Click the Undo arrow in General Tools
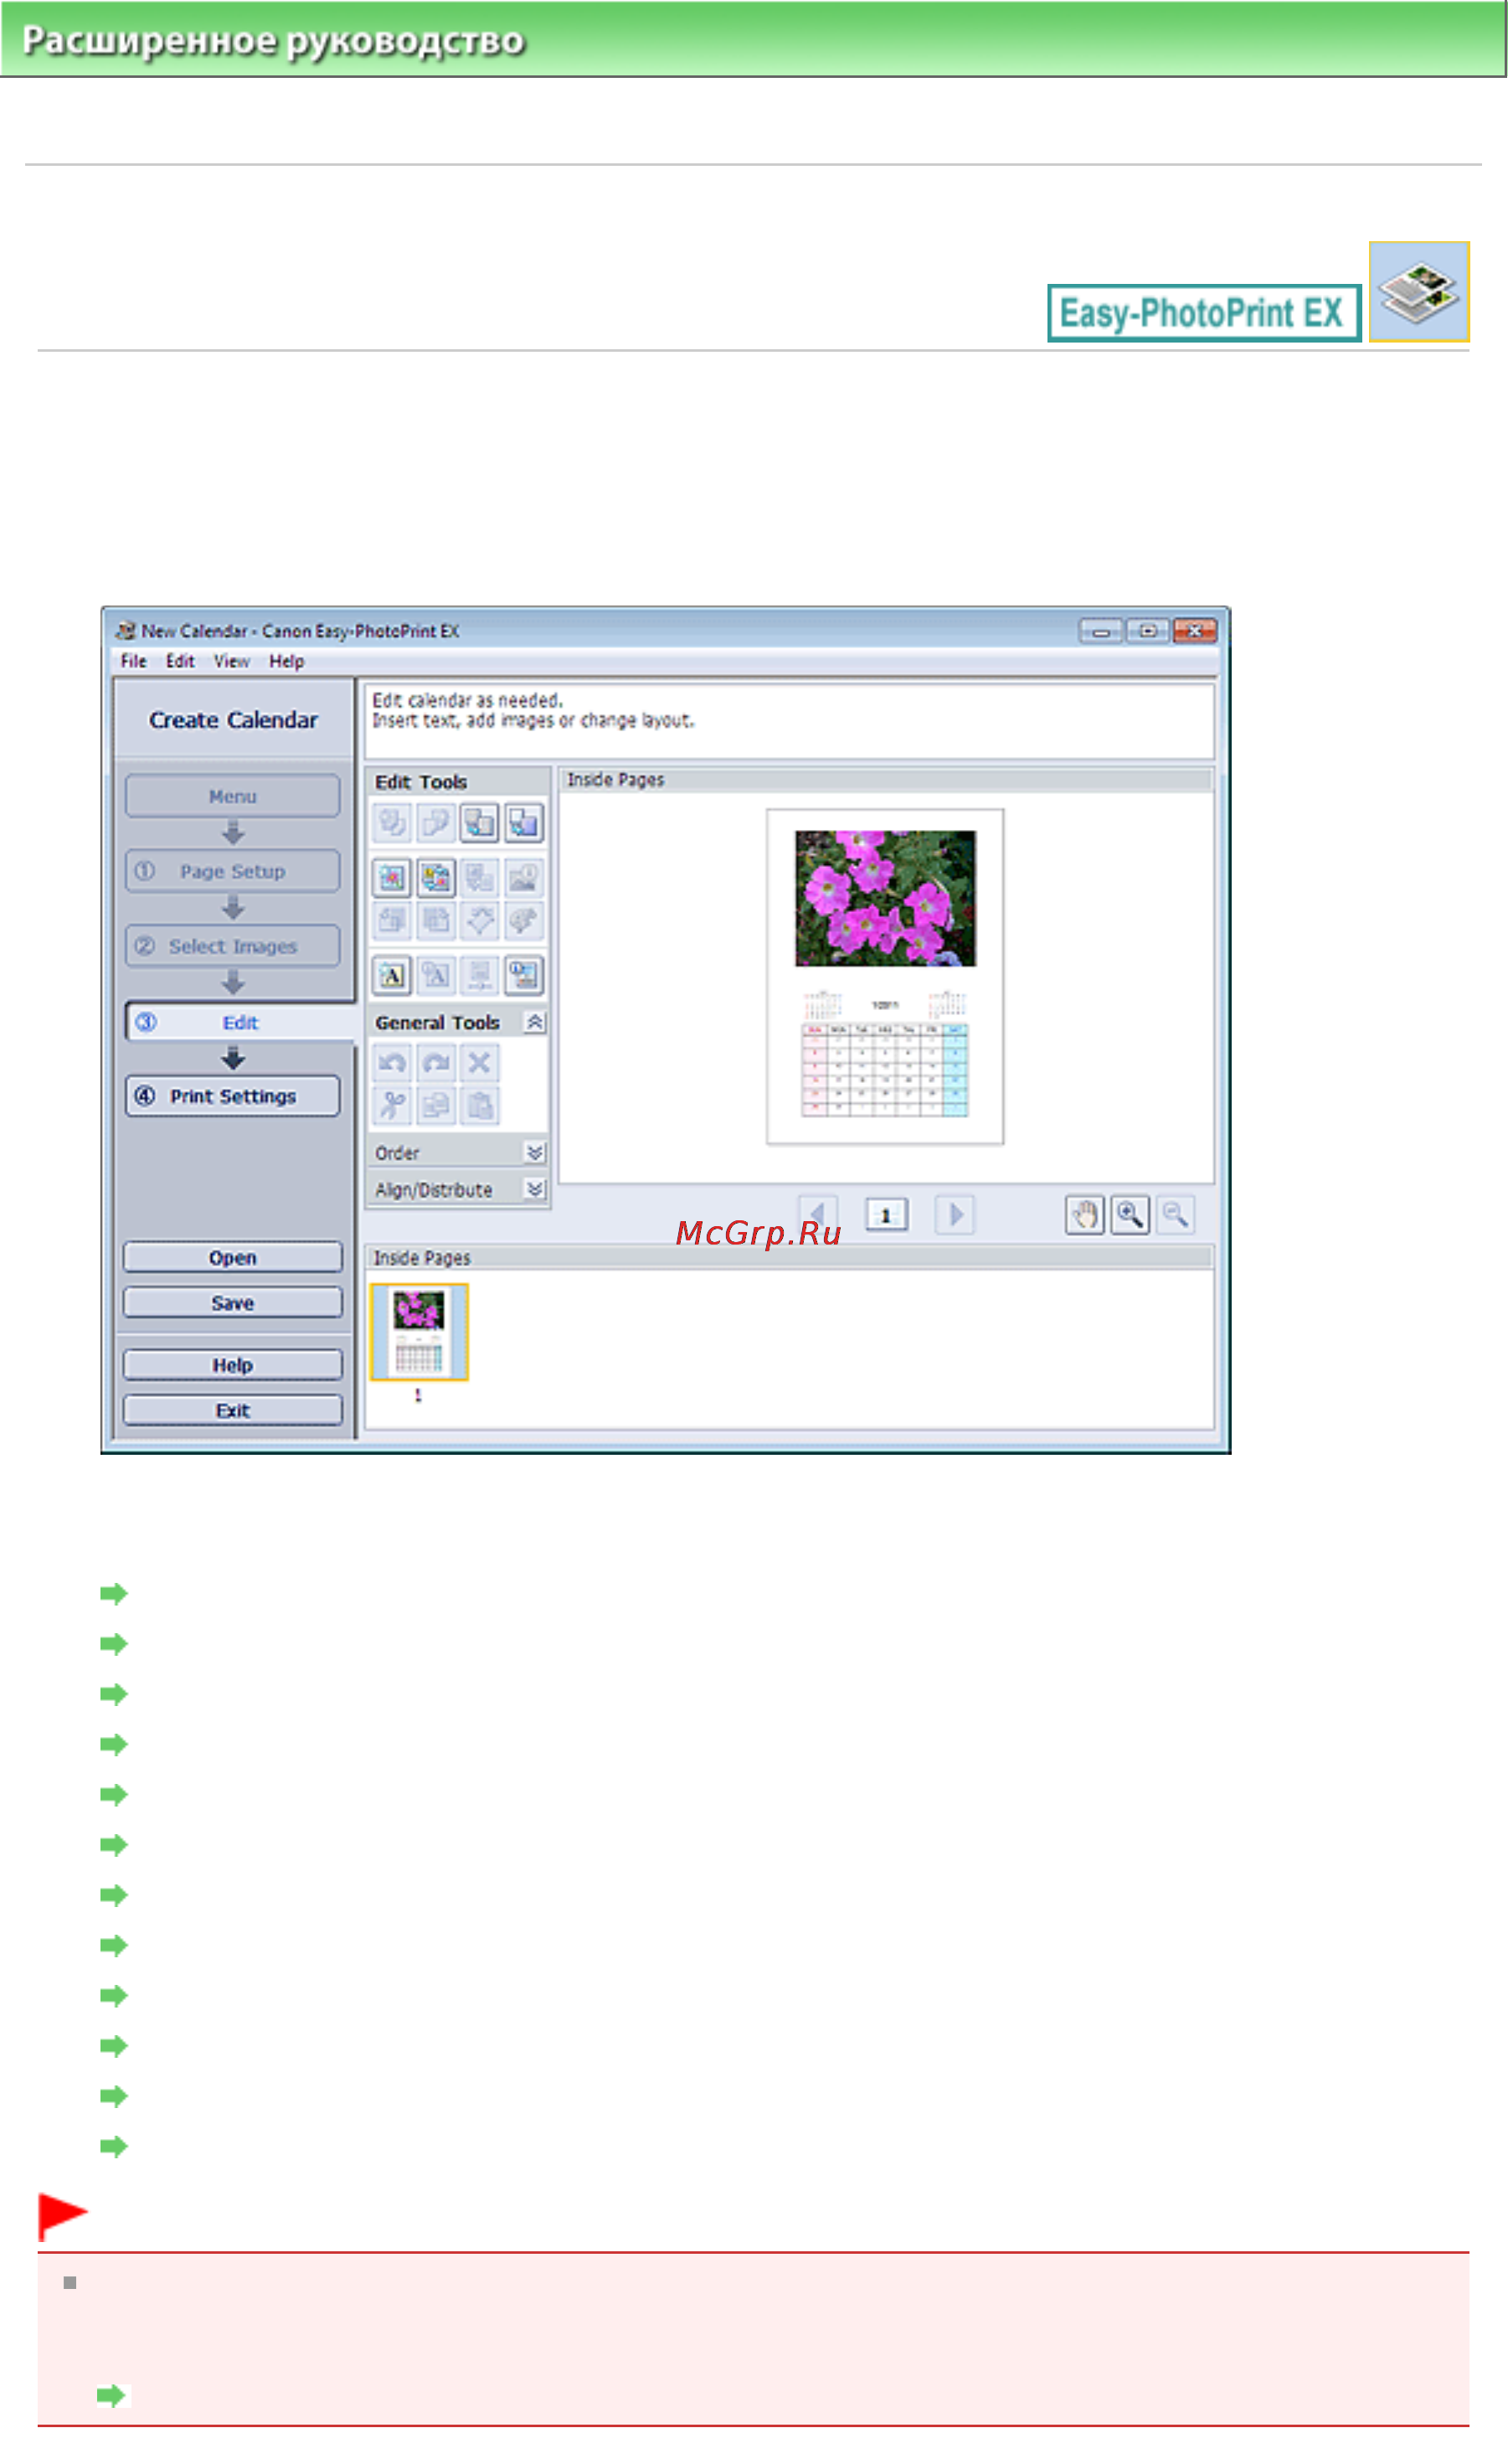1508x2464 pixels. tap(392, 1062)
